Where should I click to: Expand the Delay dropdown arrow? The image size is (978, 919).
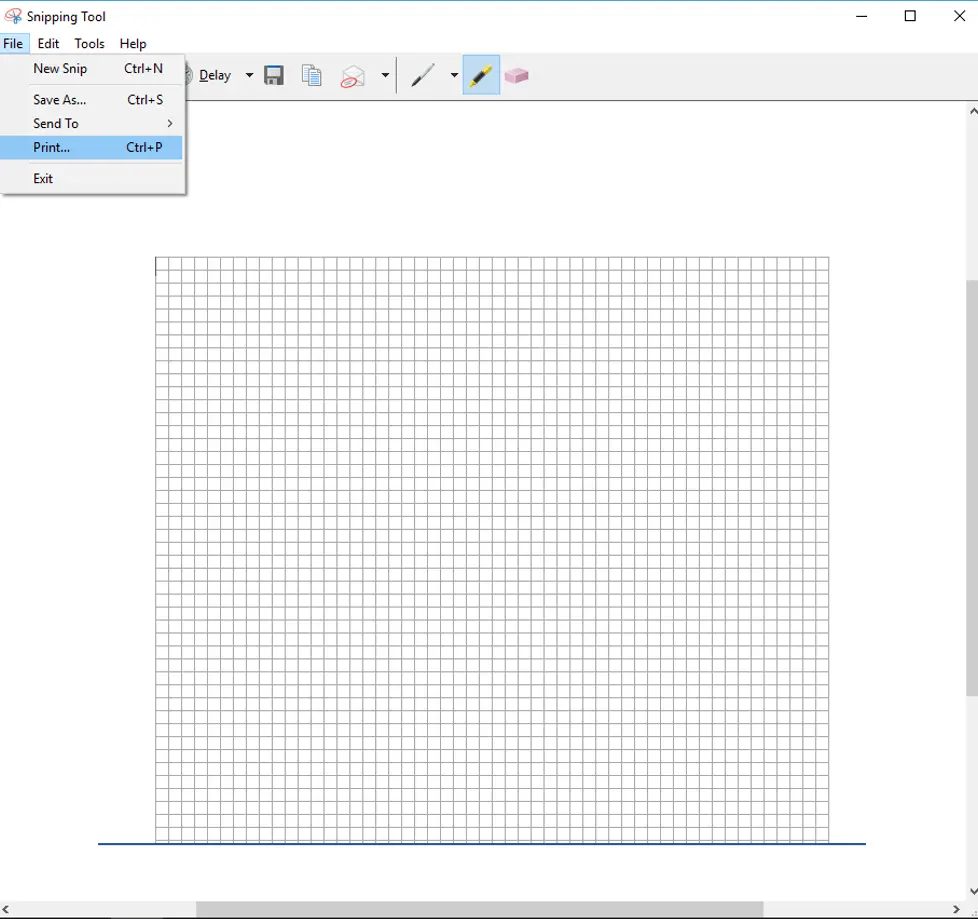tap(249, 75)
